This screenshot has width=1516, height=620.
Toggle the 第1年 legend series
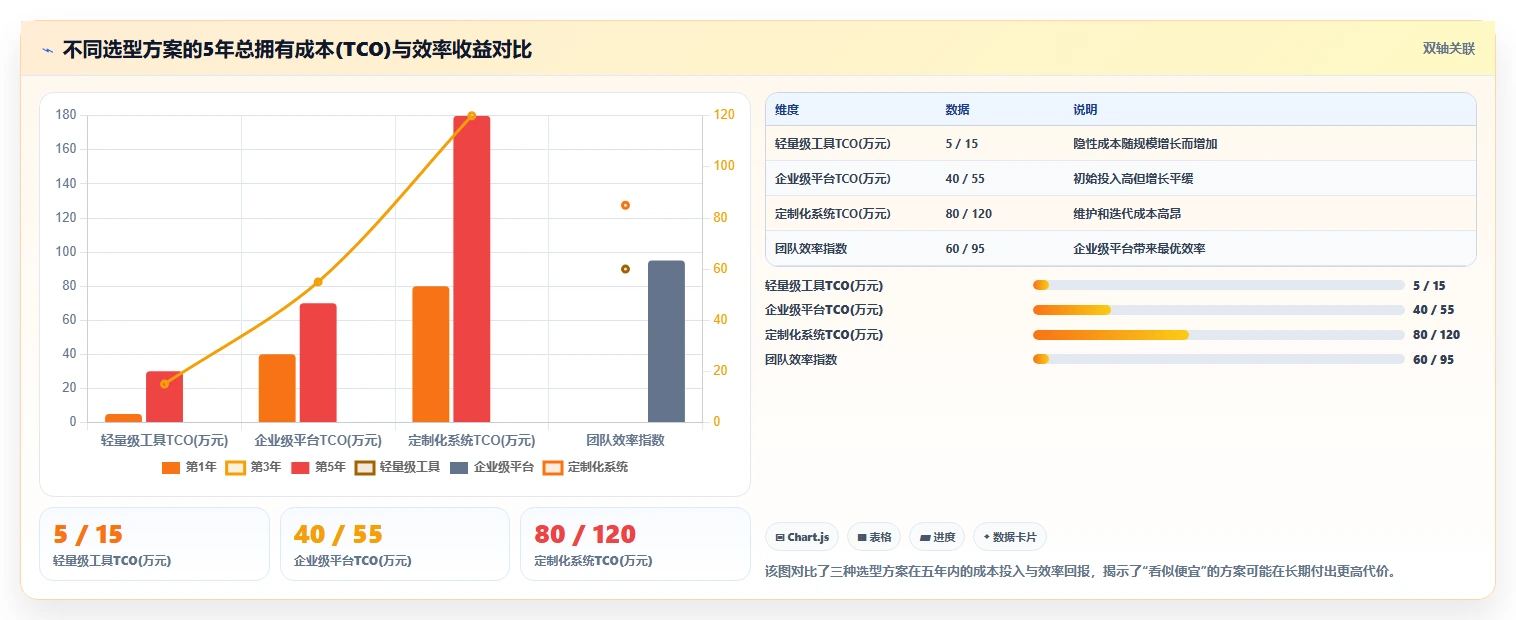coord(189,467)
